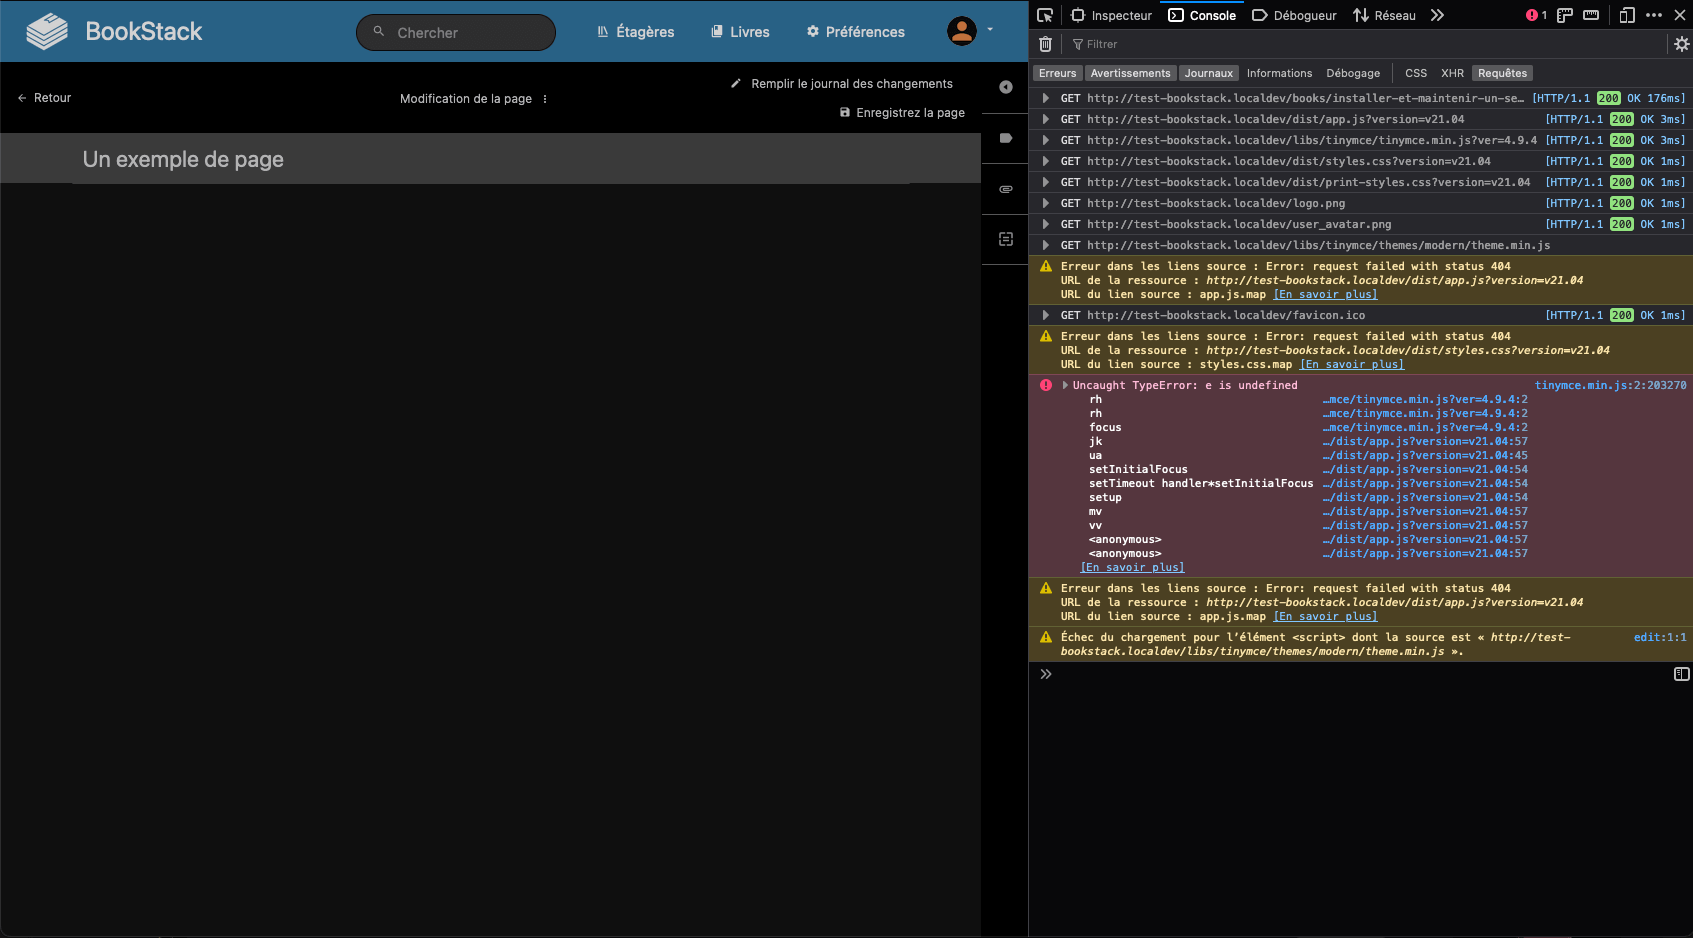1693x938 pixels.
Task: Clear the console output with the trash icon
Action: pyautogui.click(x=1045, y=44)
